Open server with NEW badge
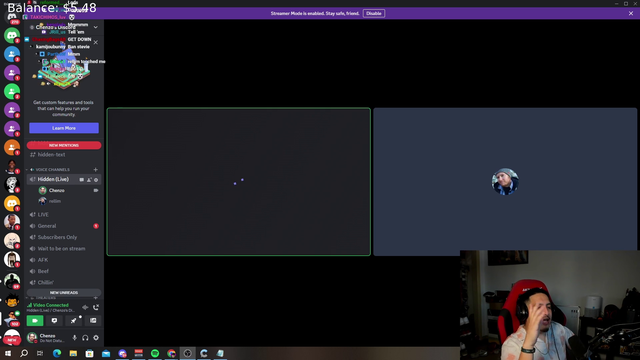This screenshot has width=640, height=360. 12,337
